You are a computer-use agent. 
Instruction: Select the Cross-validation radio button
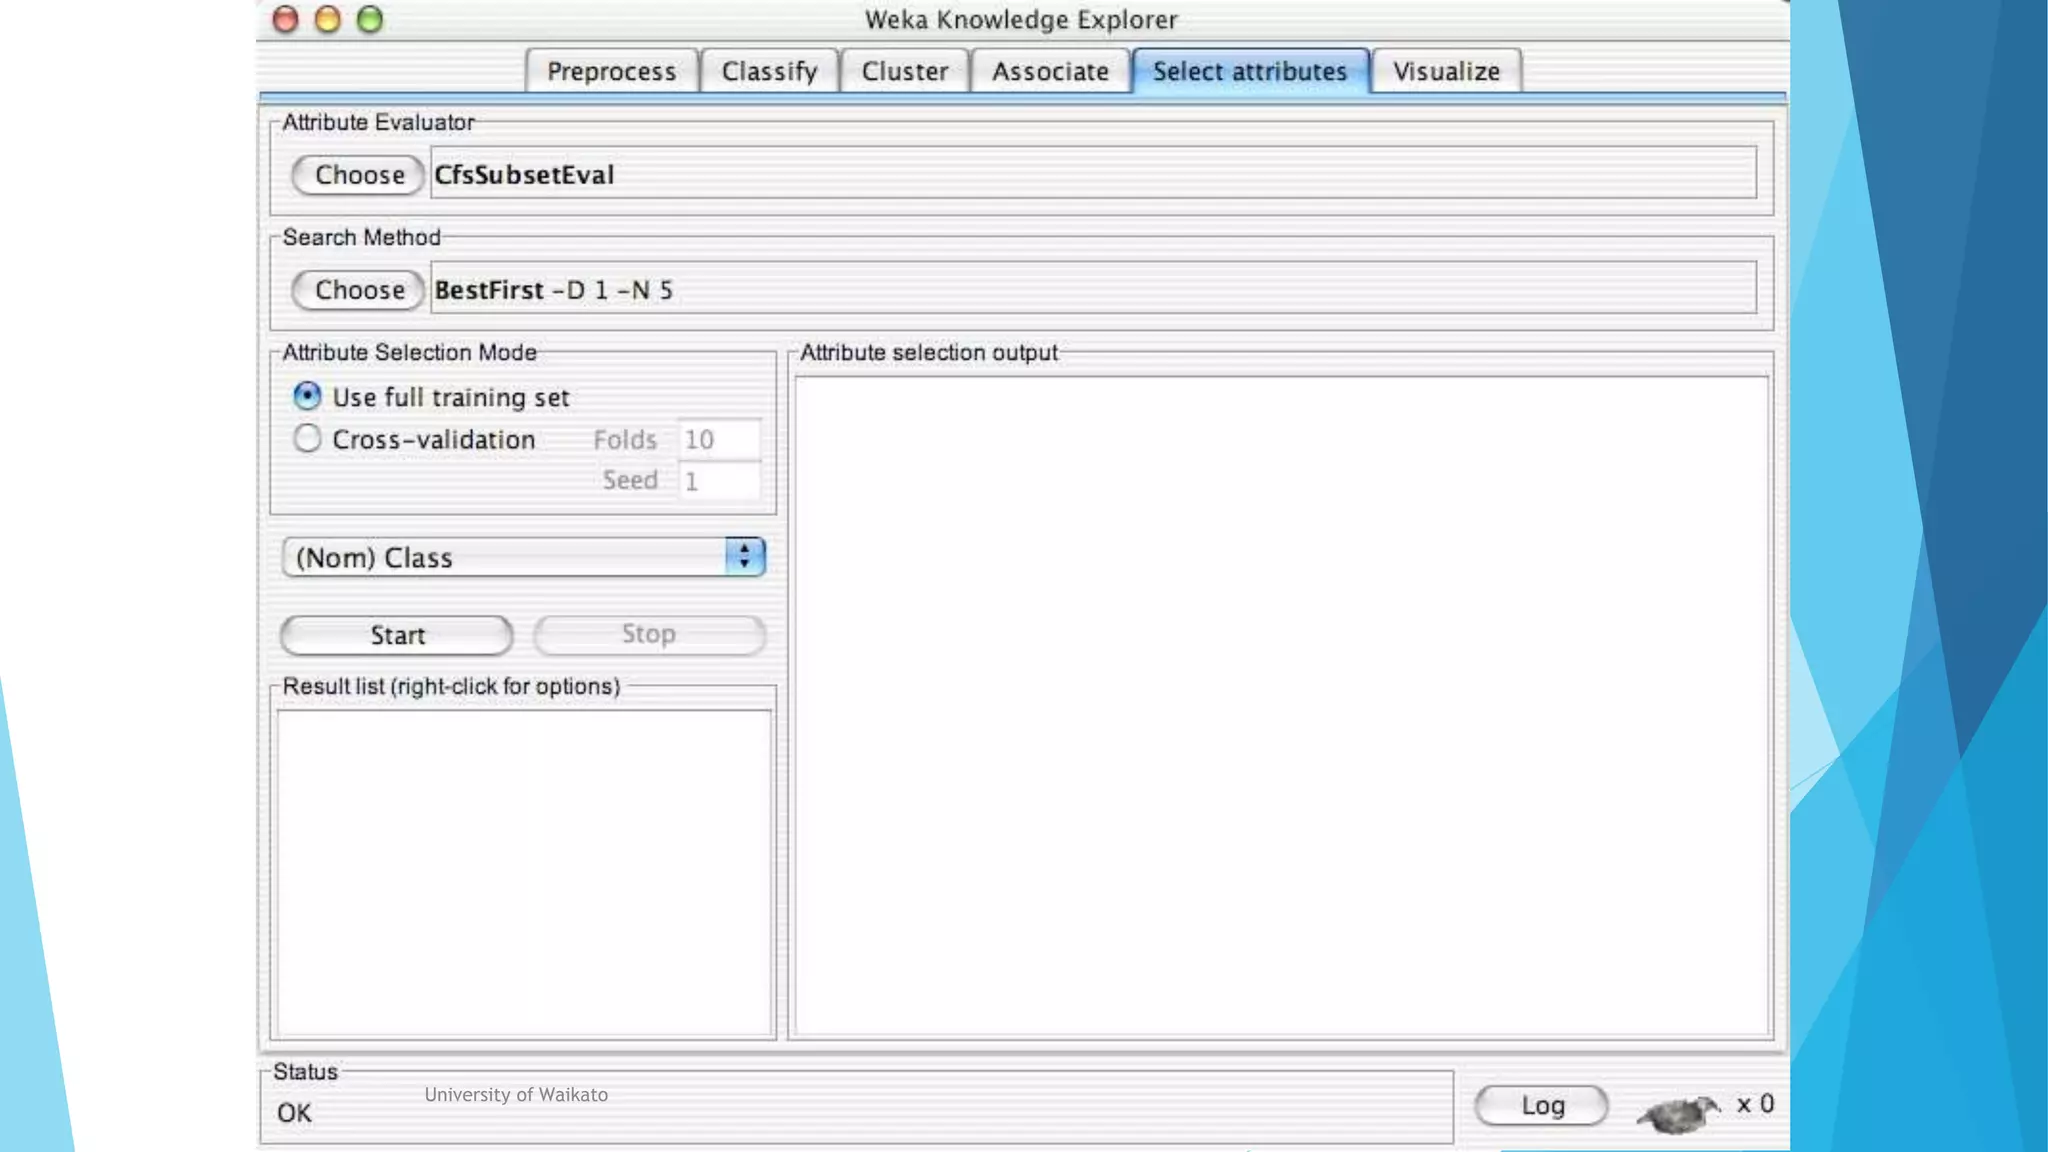click(307, 438)
